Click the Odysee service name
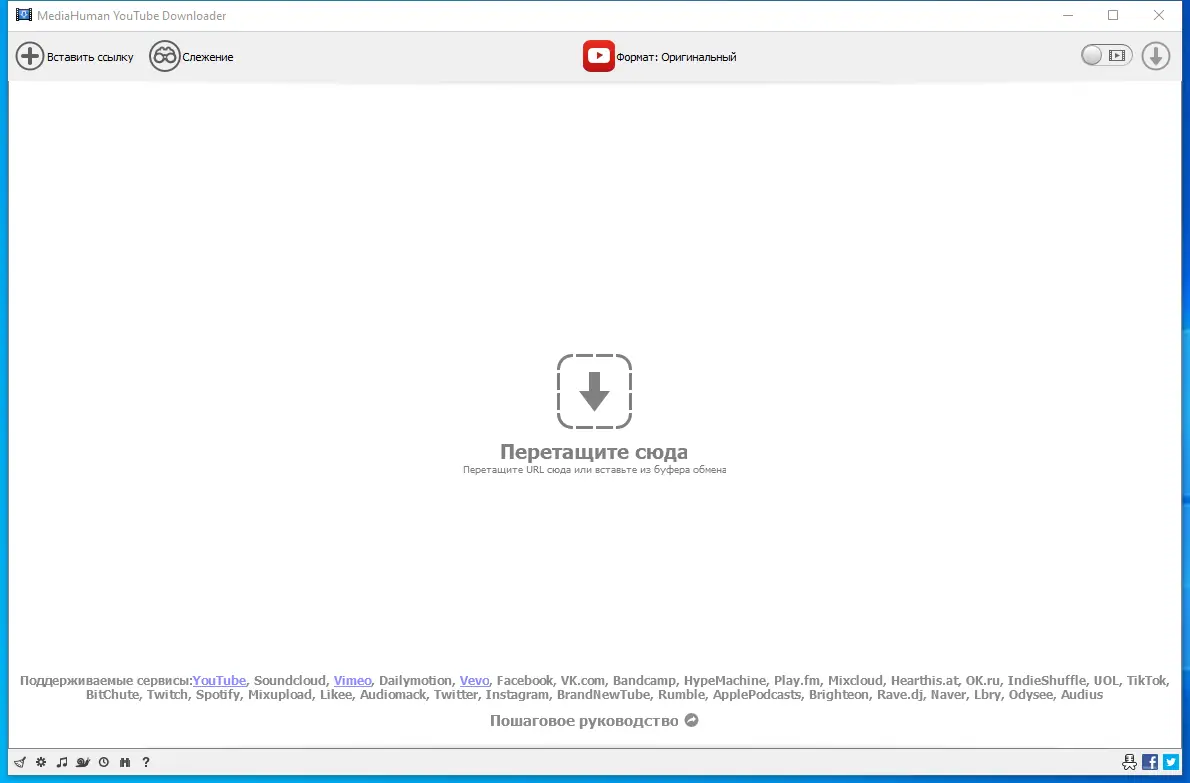Image resolution: width=1190 pixels, height=783 pixels. click(1031, 695)
